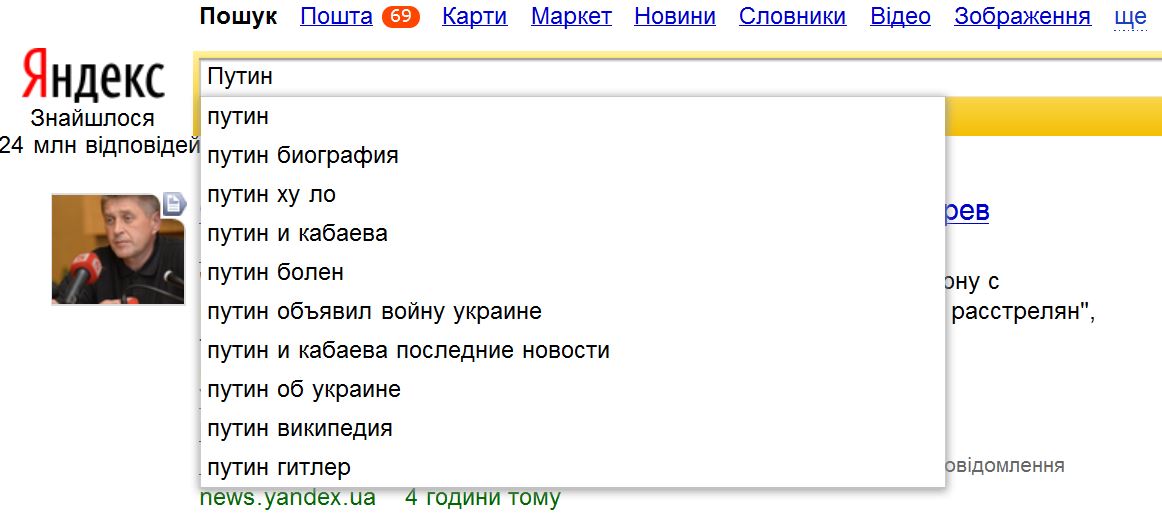1162x523 pixels.
Task: Switch to the Новини section
Action: [x=675, y=16]
